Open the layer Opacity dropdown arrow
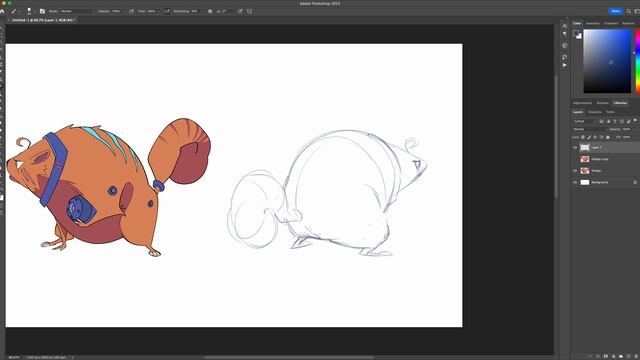The width and height of the screenshot is (640, 360). (634, 129)
